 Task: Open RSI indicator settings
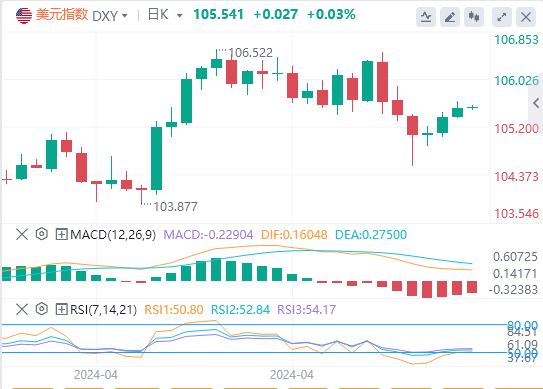click(42, 309)
